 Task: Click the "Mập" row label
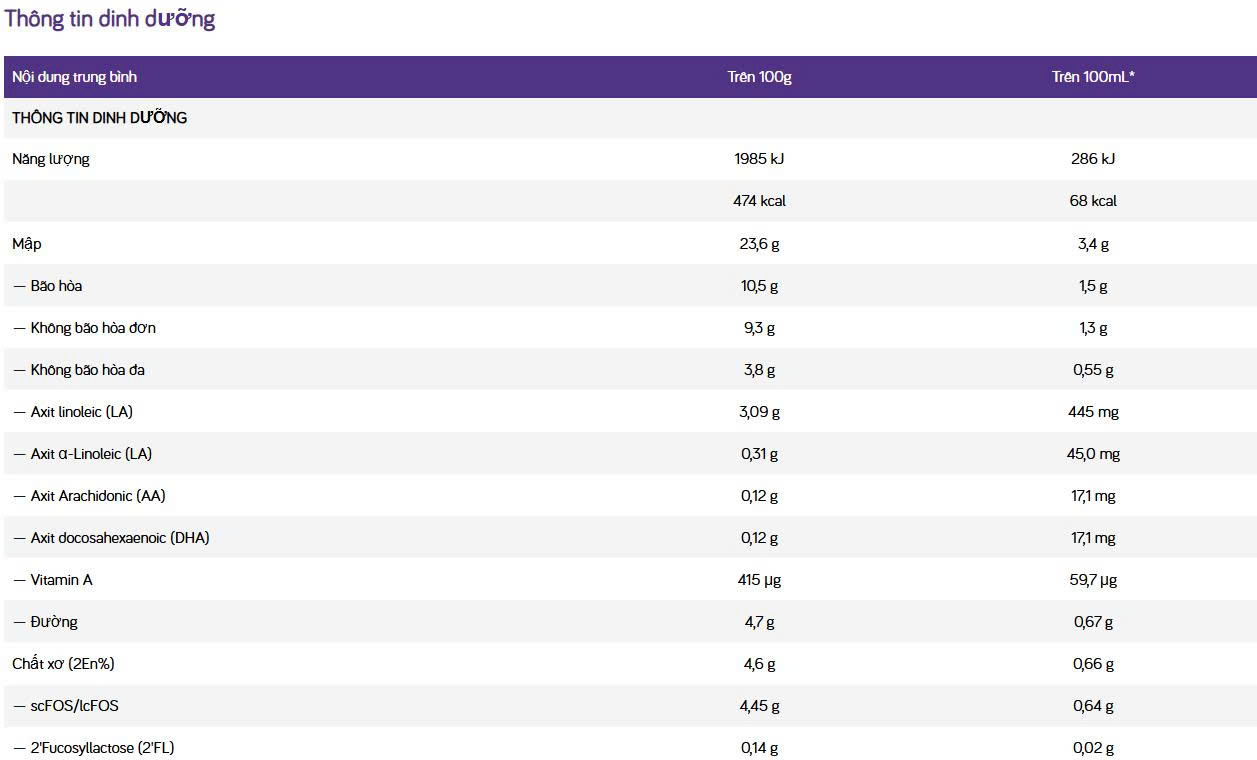pyautogui.click(x=27, y=244)
